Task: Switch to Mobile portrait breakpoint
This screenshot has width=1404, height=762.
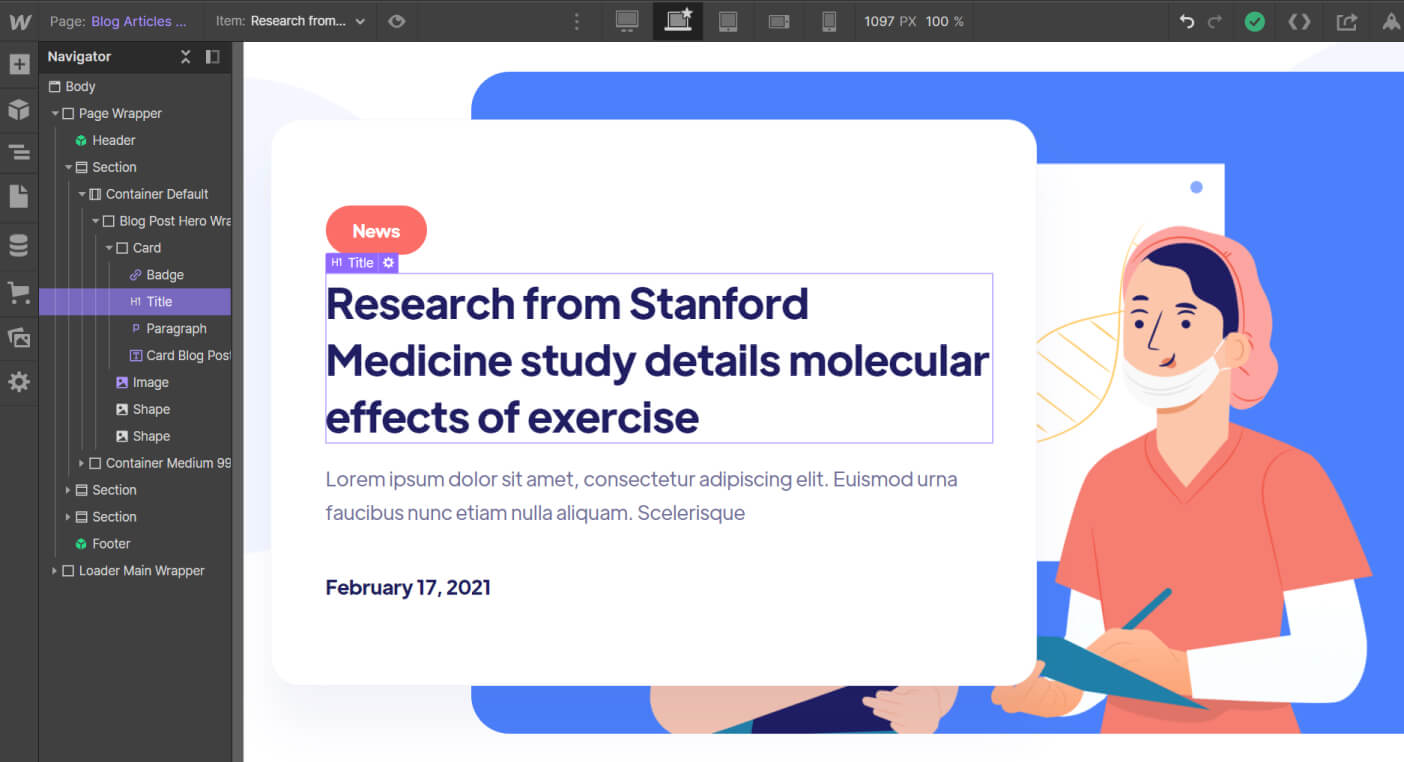Action: coord(829,21)
